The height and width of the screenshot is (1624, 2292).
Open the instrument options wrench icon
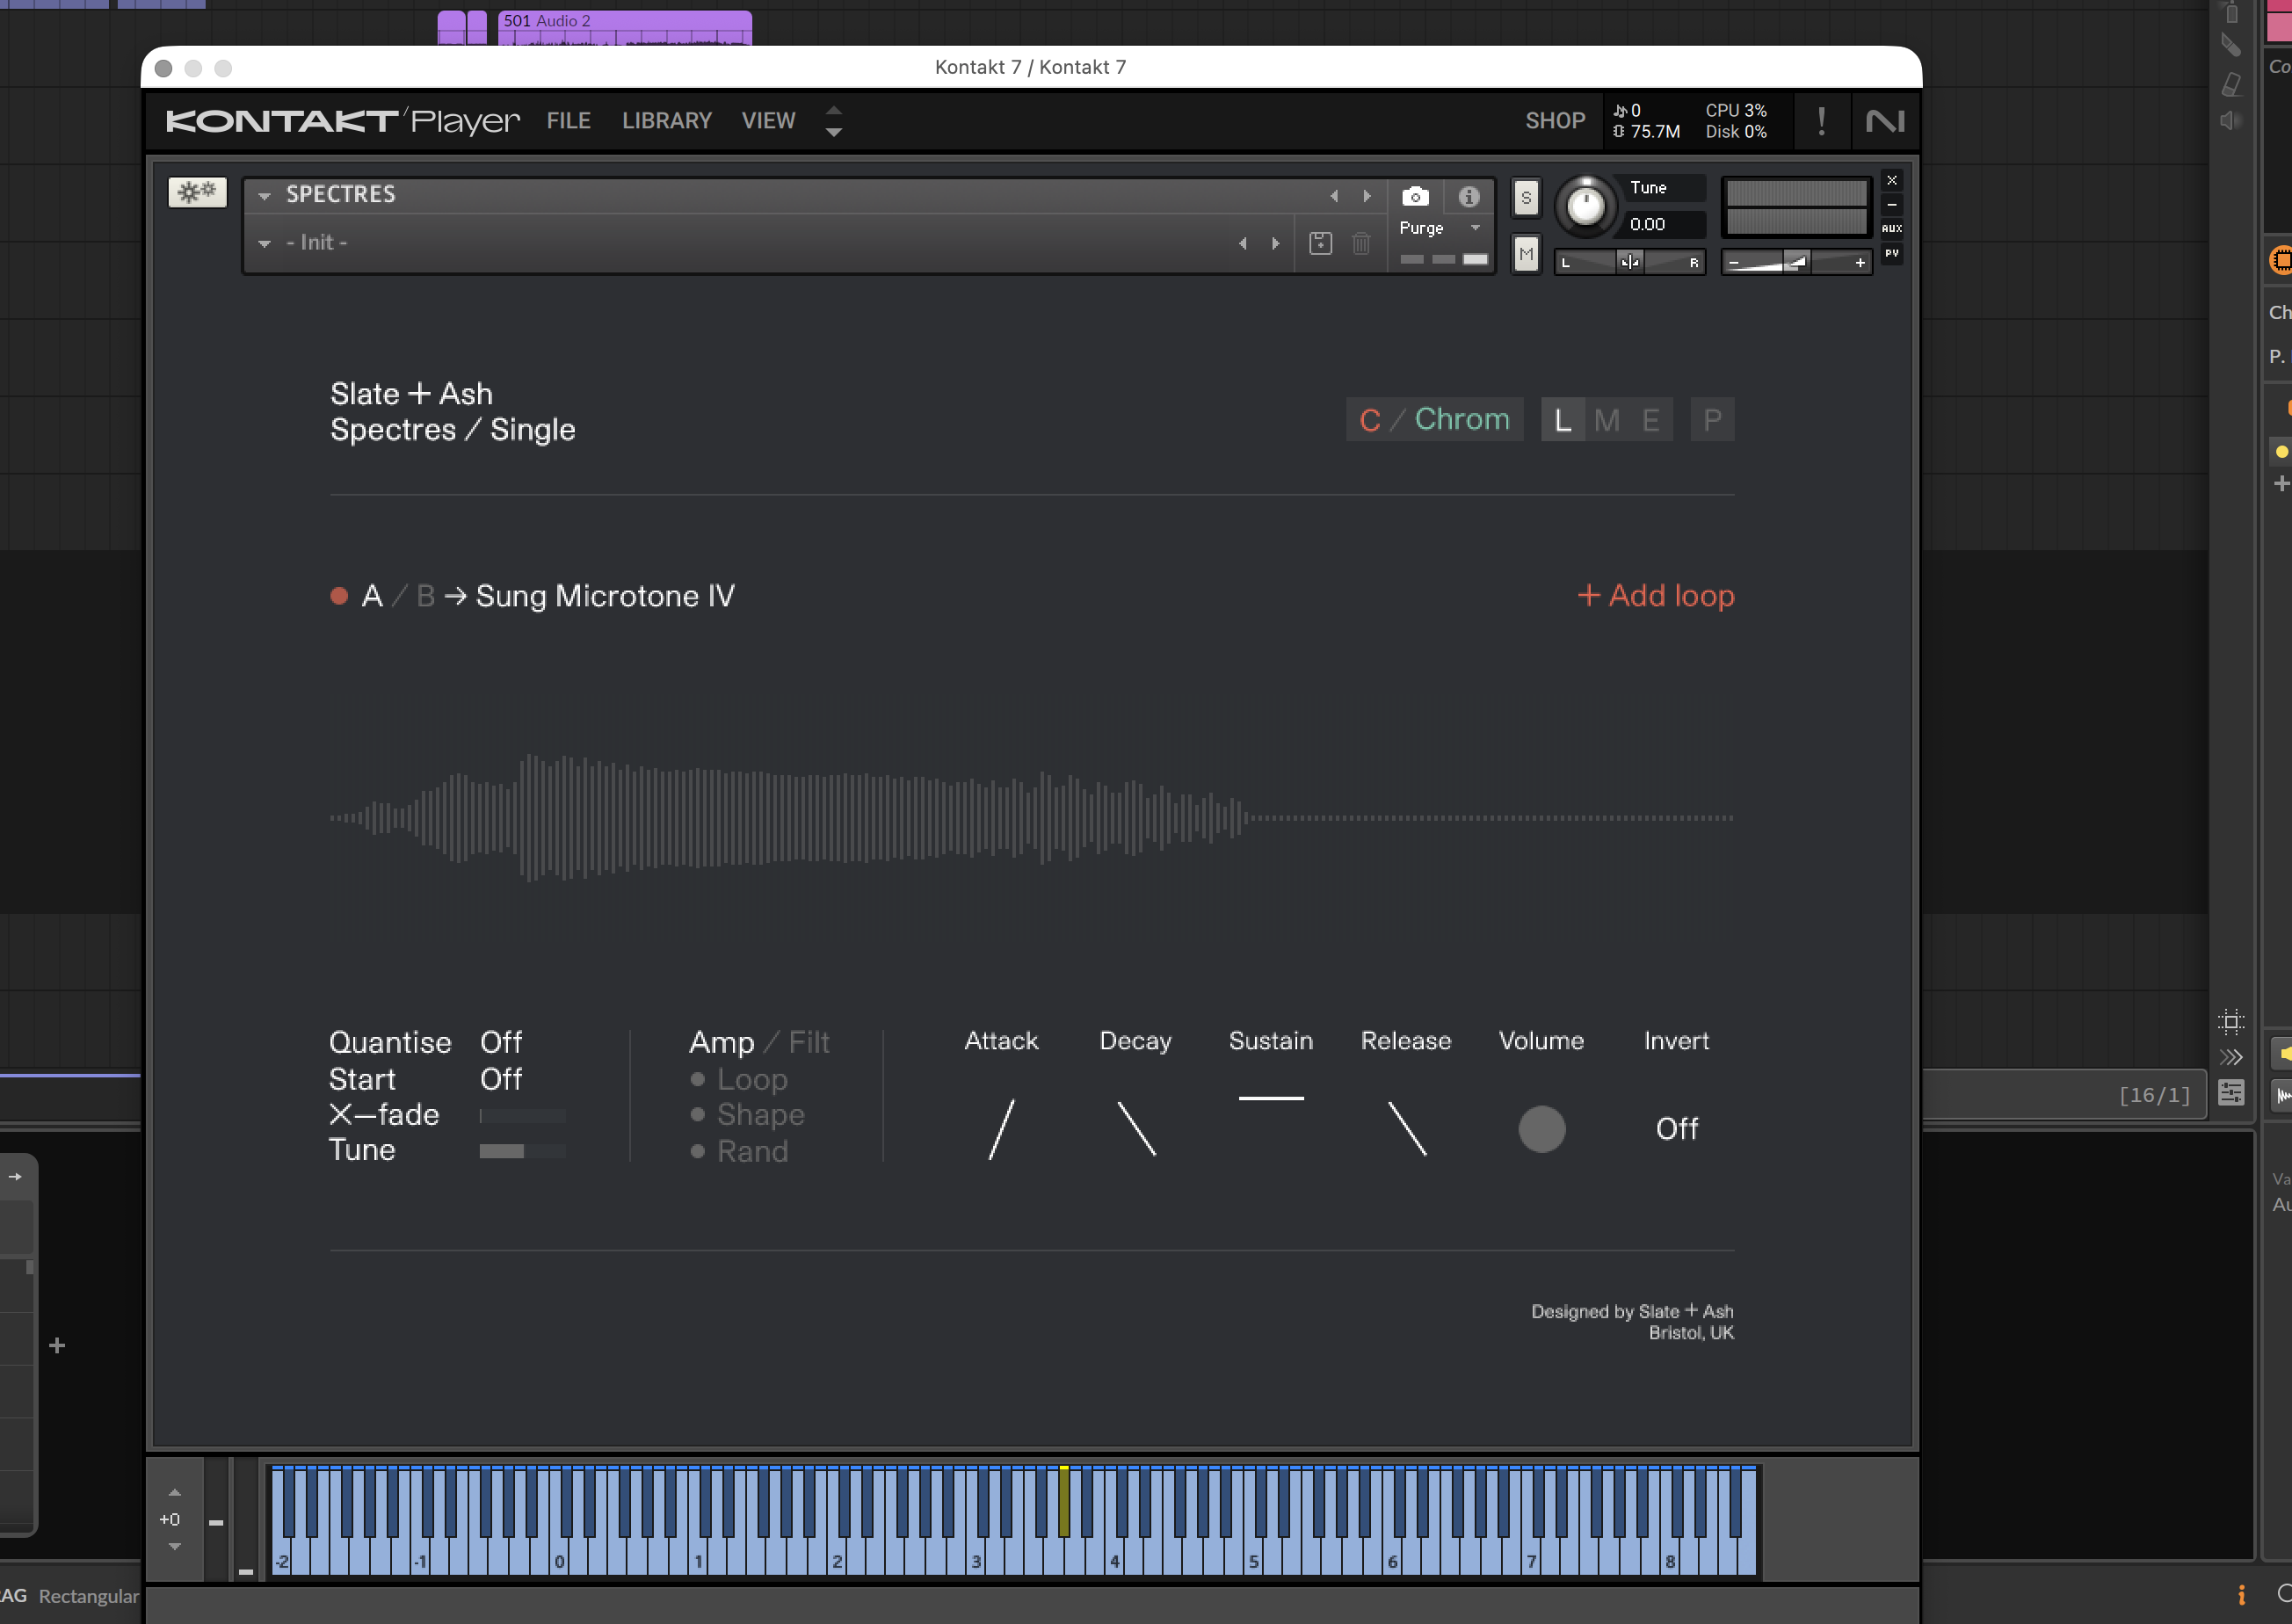coord(197,192)
